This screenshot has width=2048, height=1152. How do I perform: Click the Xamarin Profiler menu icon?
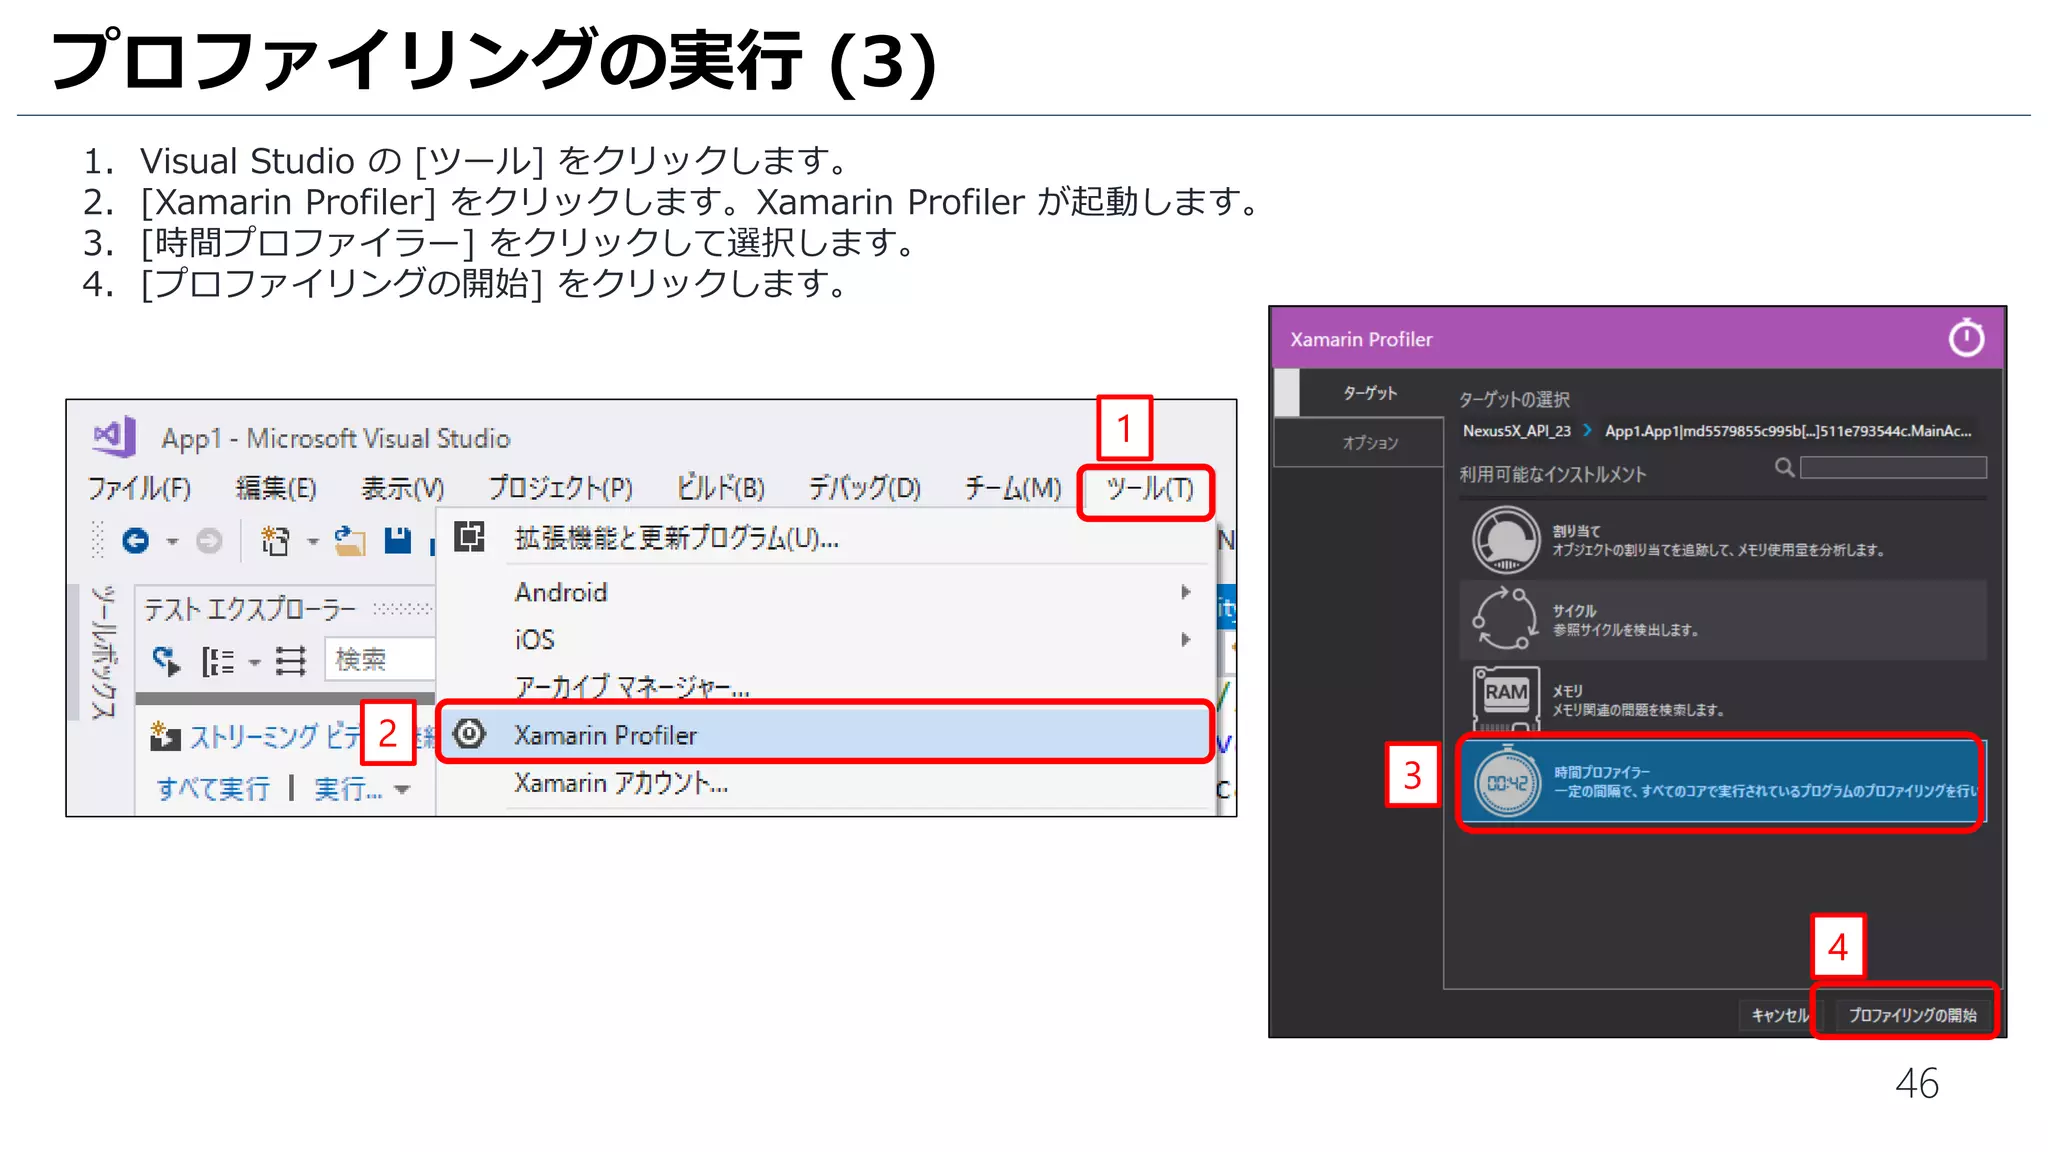(469, 734)
